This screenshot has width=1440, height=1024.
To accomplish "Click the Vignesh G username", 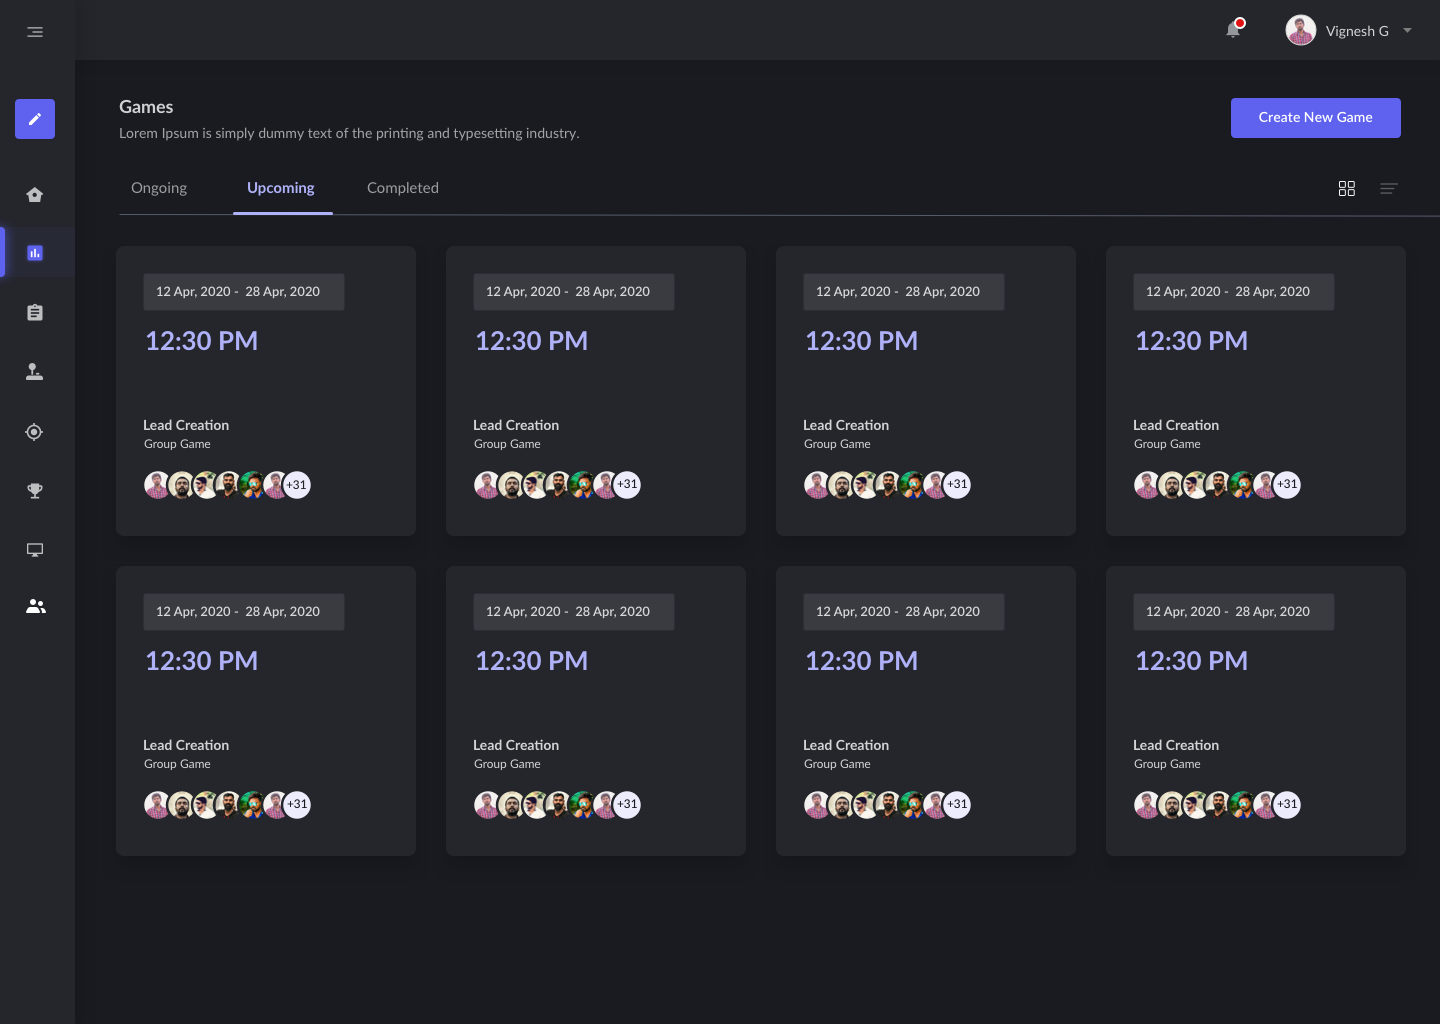I will click(x=1357, y=31).
